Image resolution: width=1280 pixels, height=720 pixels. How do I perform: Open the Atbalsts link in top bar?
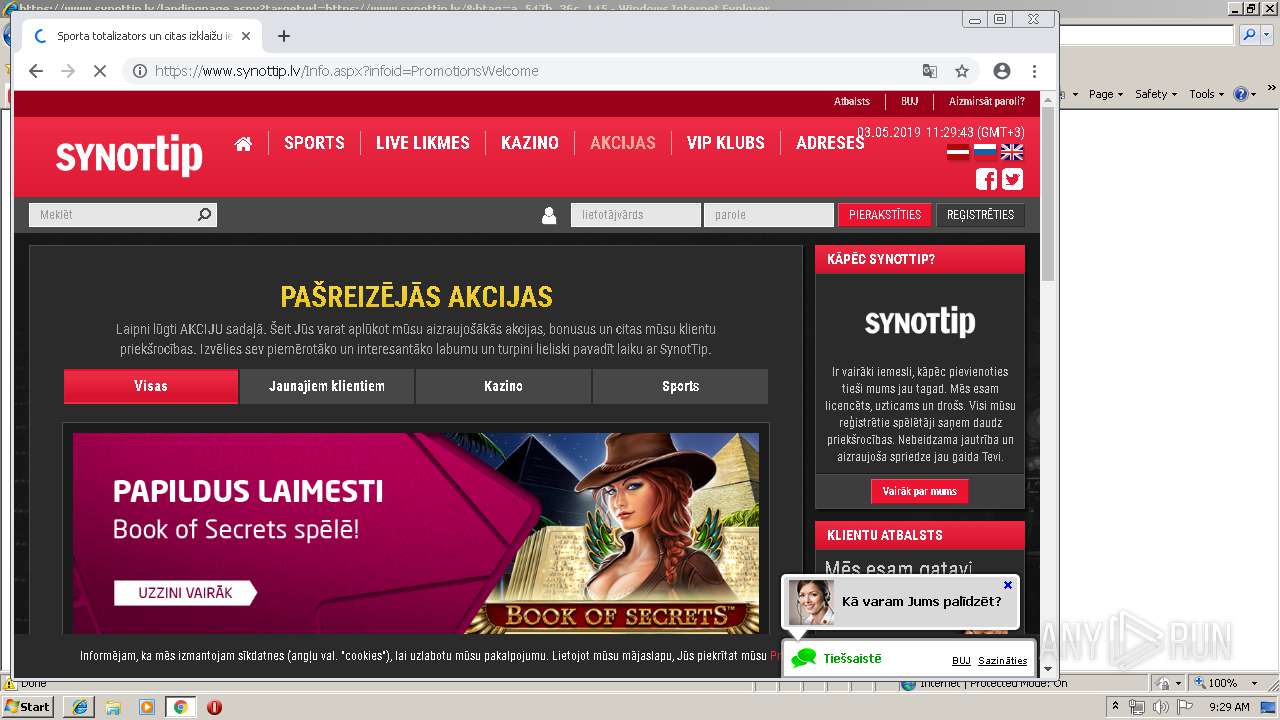(852, 102)
